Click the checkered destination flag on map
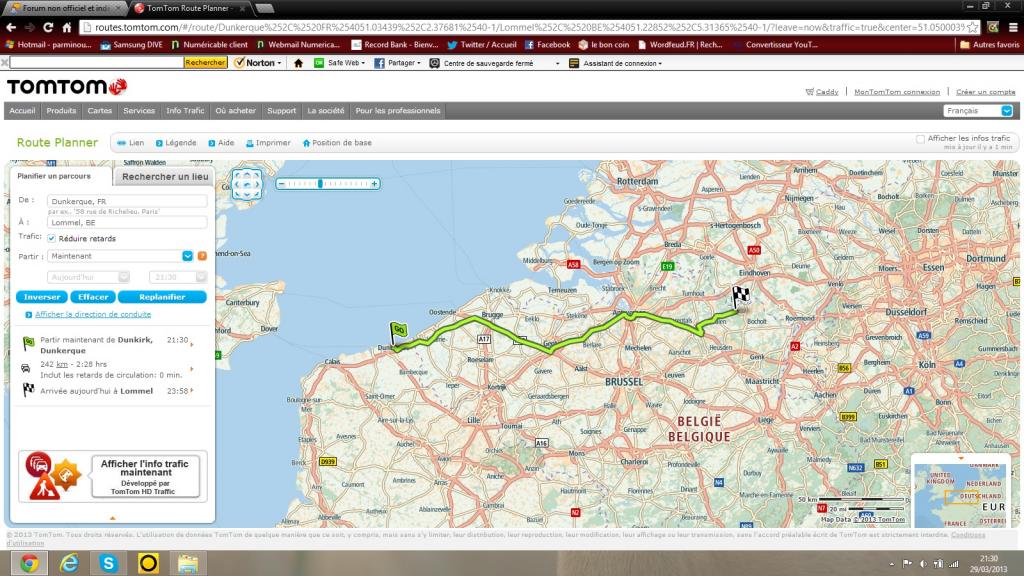This screenshot has height=576, width=1024. [740, 296]
